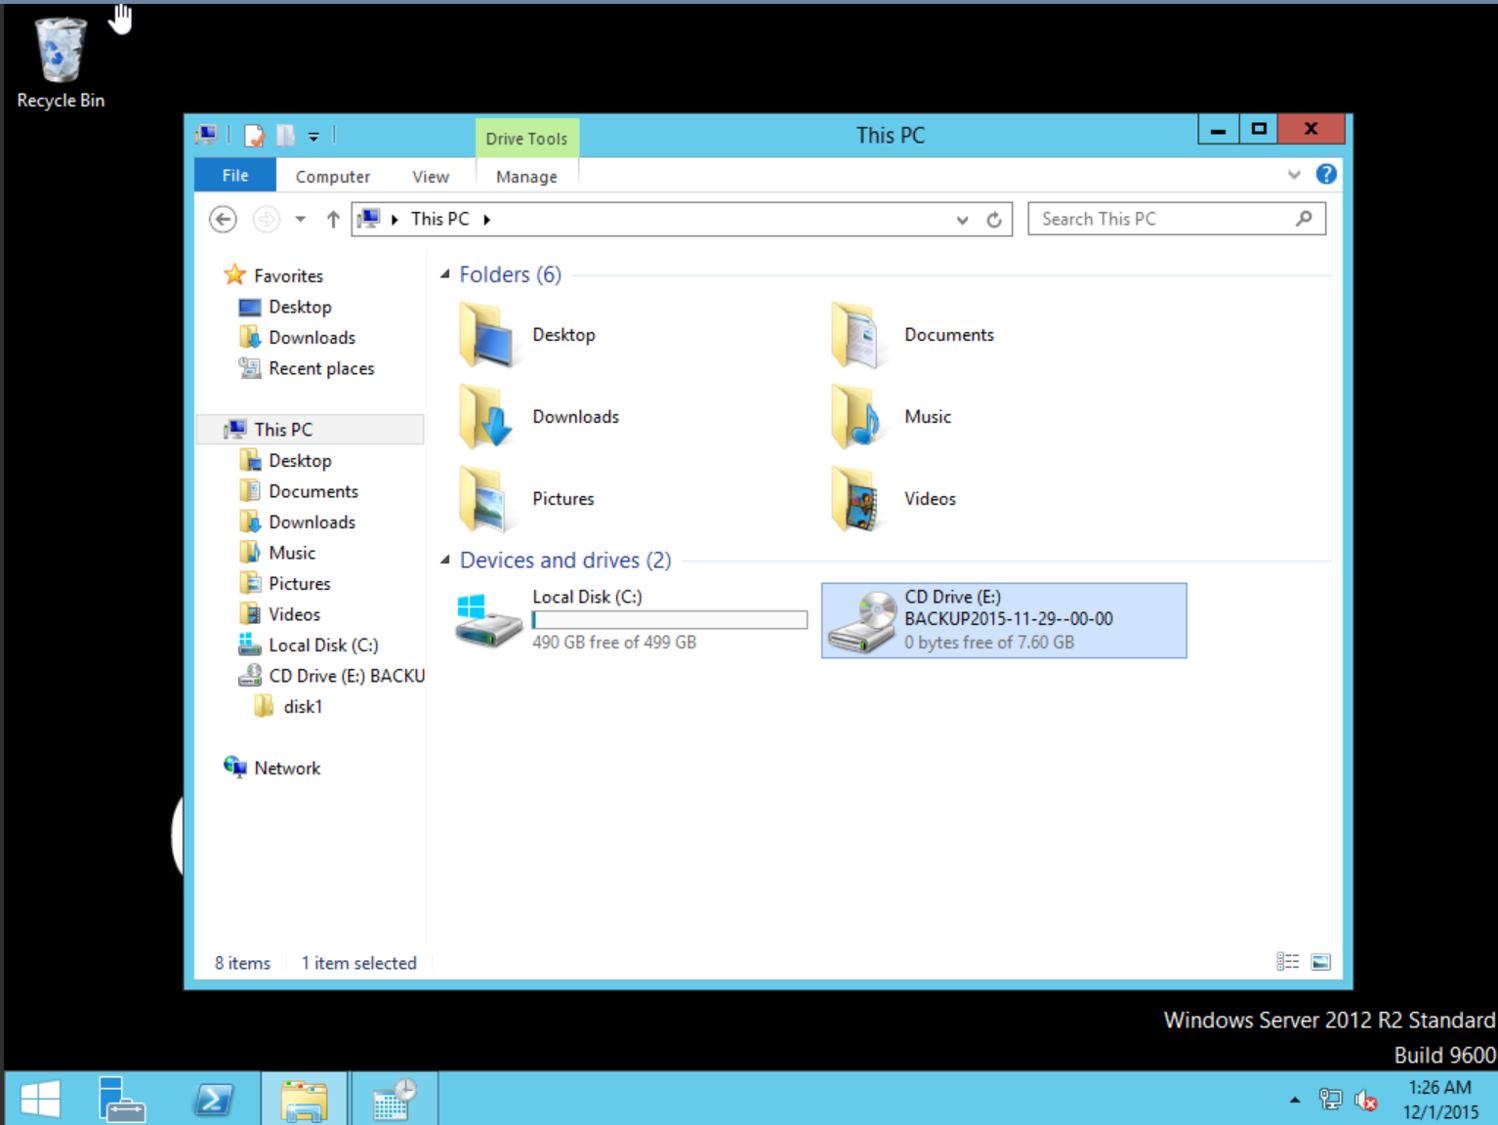
Task: Open Server Manager from the taskbar
Action: coord(122,1099)
